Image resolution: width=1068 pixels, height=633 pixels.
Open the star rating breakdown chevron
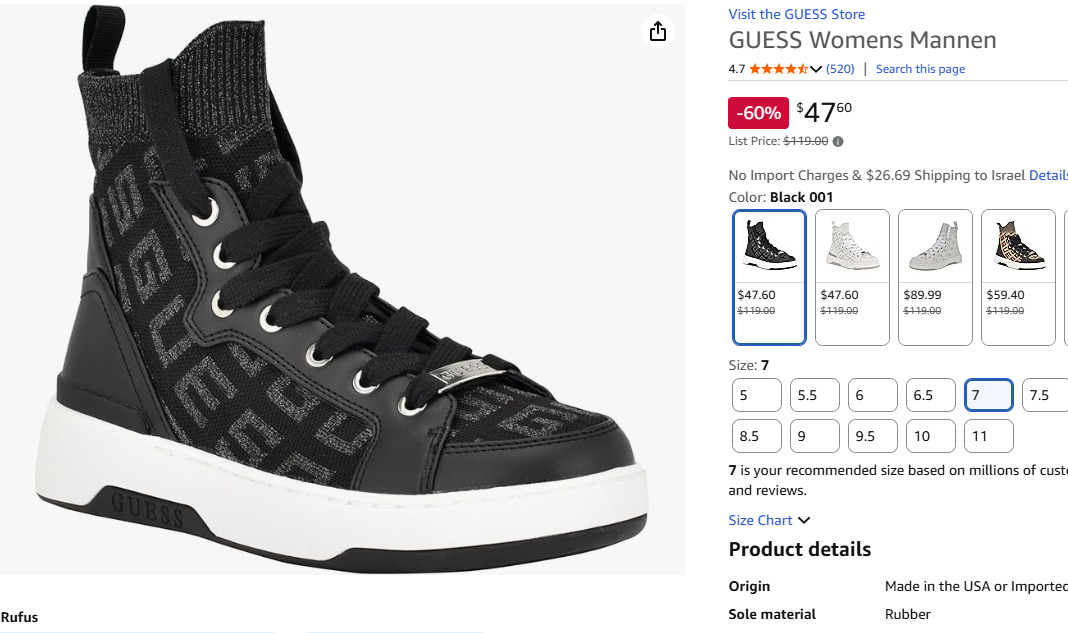point(816,69)
